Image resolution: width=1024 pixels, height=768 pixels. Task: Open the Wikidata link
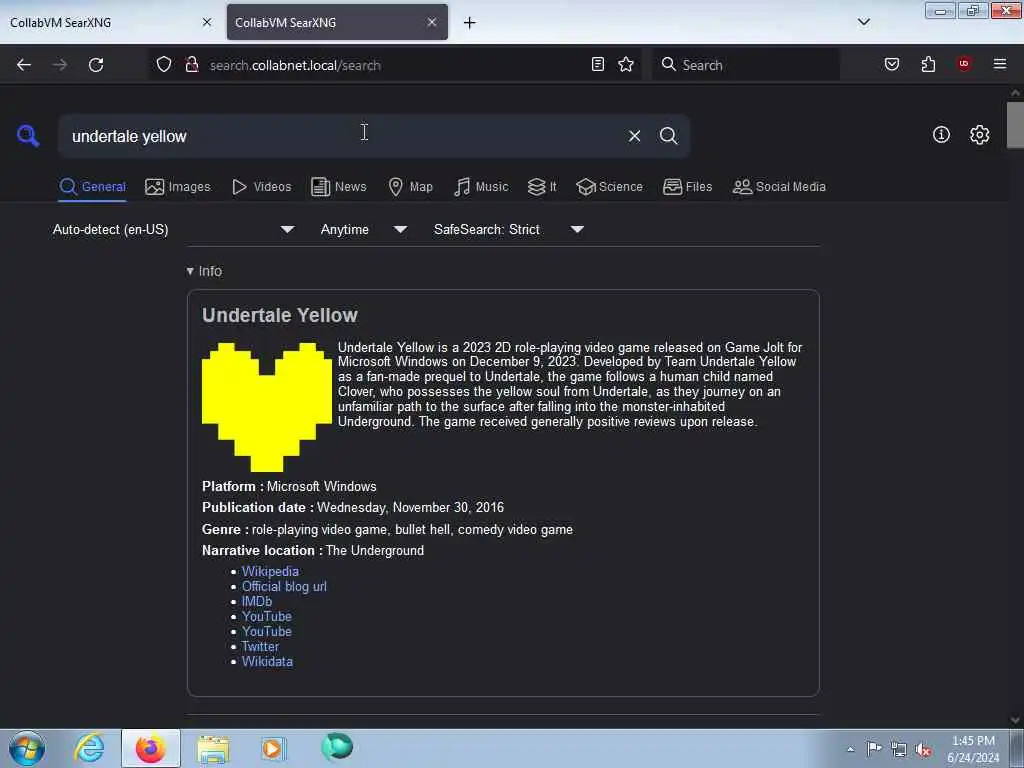coord(267,662)
